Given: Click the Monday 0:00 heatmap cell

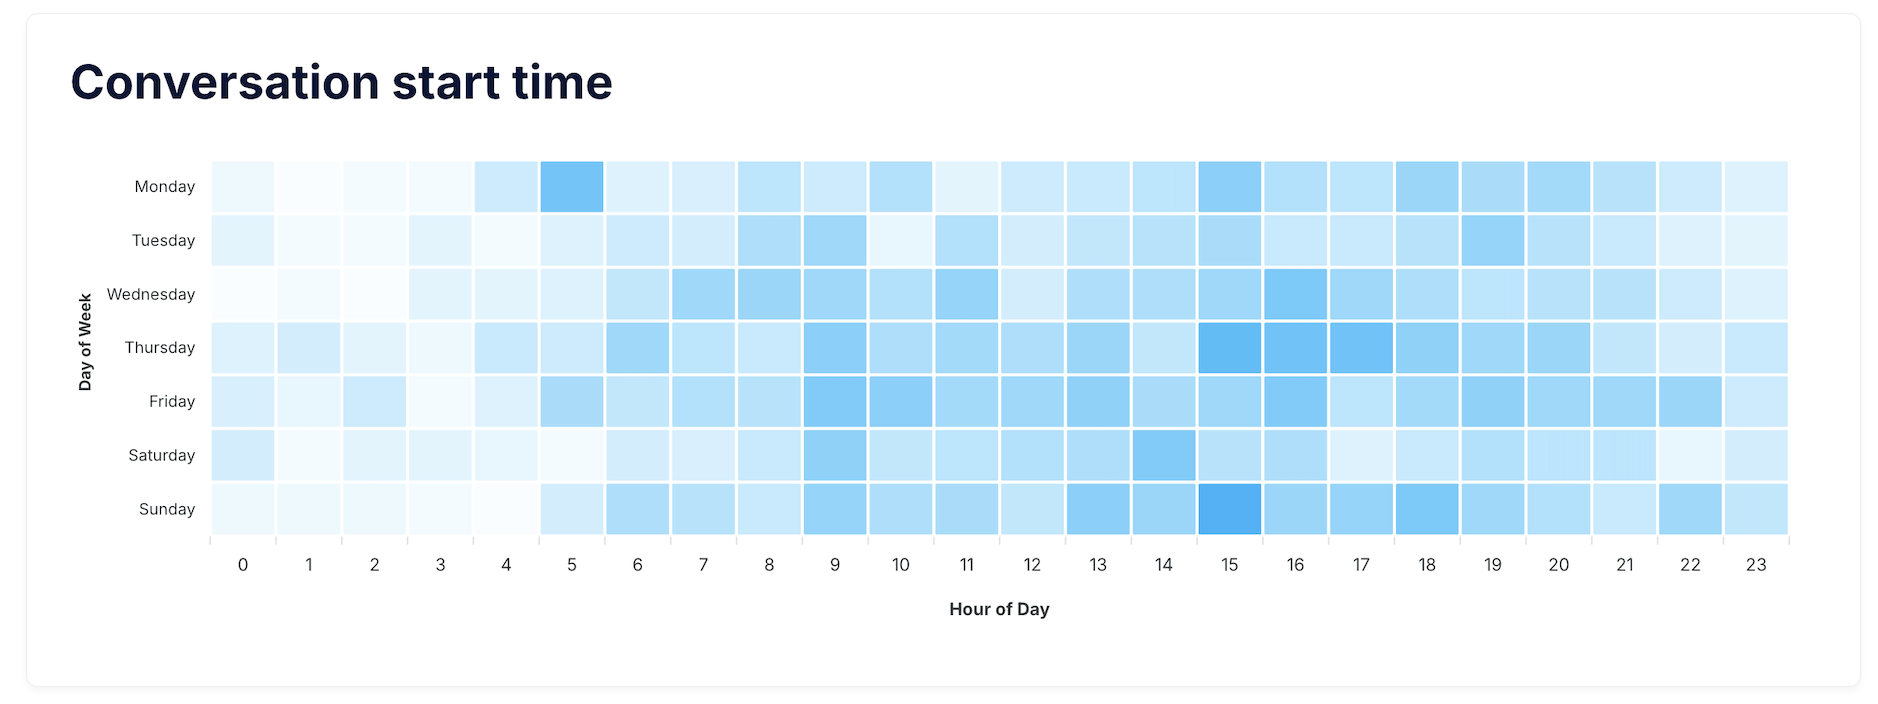Looking at the screenshot, I should (243, 187).
